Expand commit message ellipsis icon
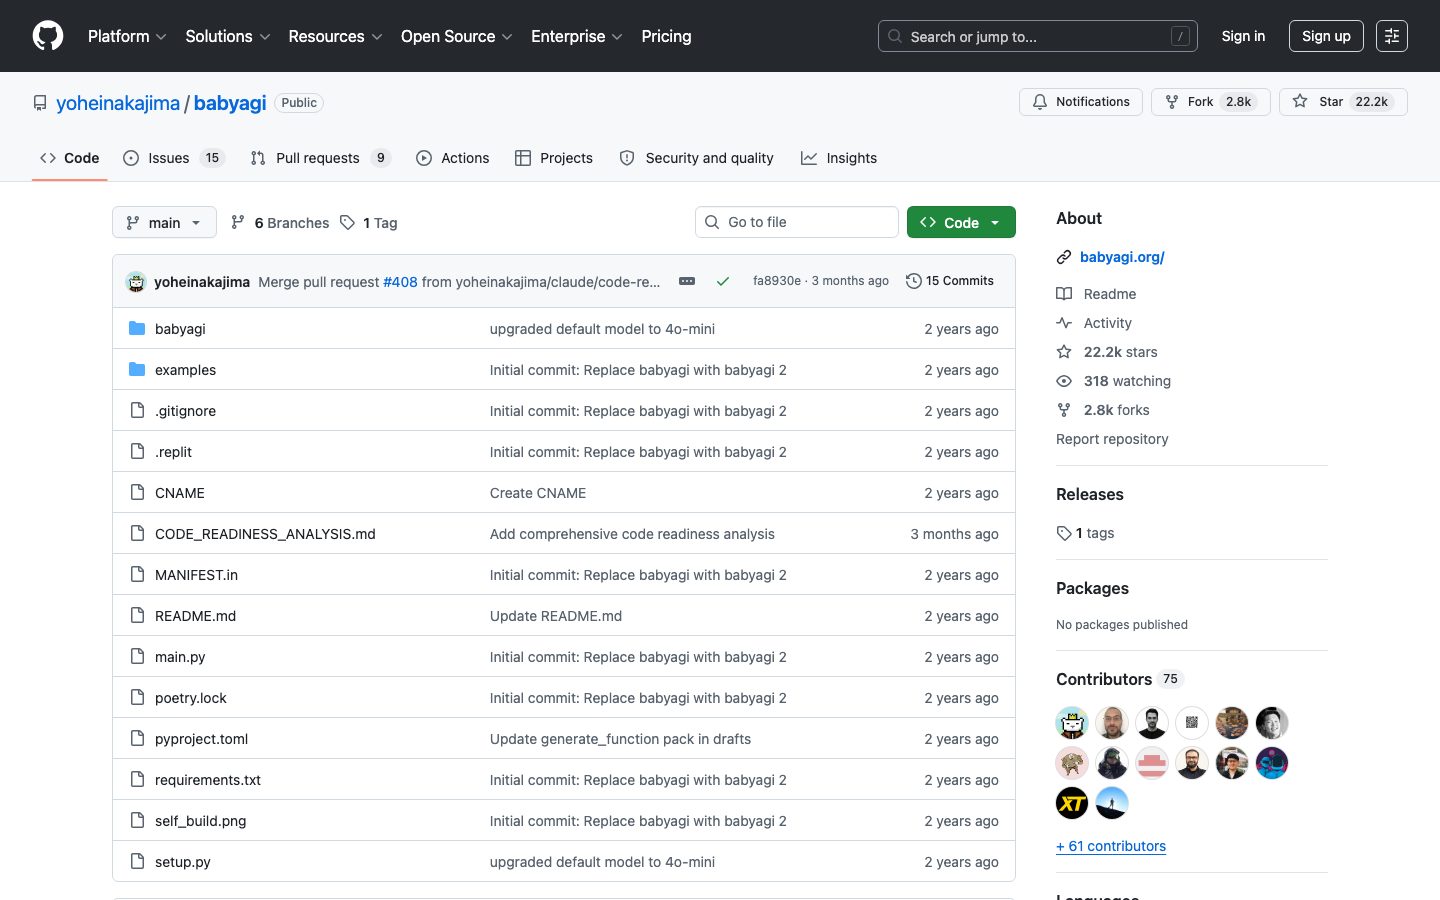Image resolution: width=1440 pixels, height=900 pixels. 687,281
